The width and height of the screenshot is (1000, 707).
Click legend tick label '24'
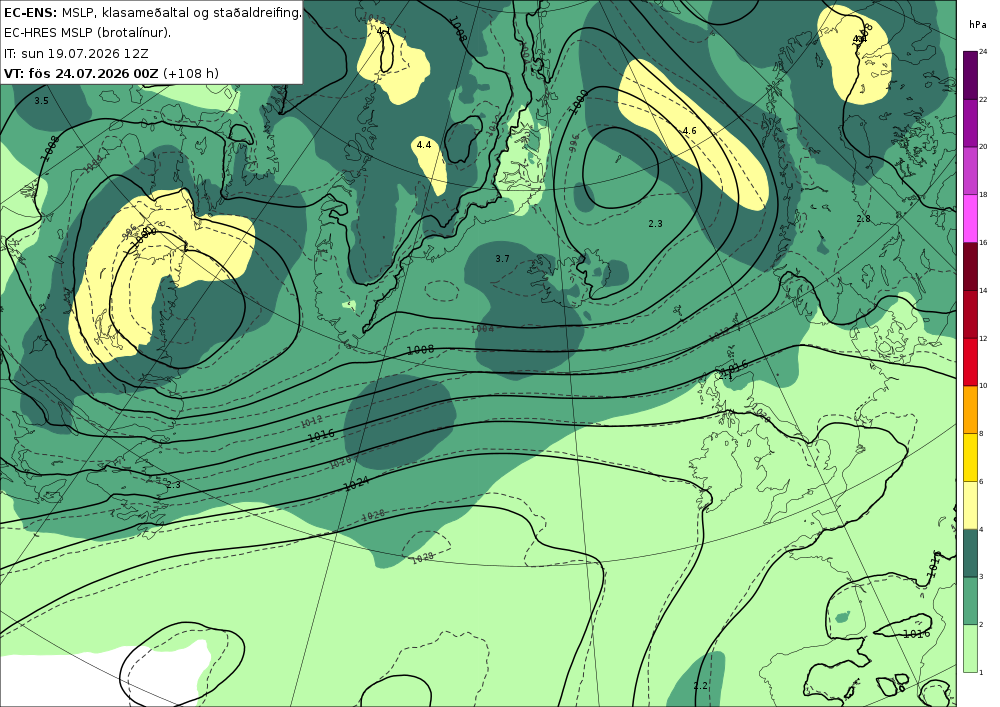tap(983, 52)
